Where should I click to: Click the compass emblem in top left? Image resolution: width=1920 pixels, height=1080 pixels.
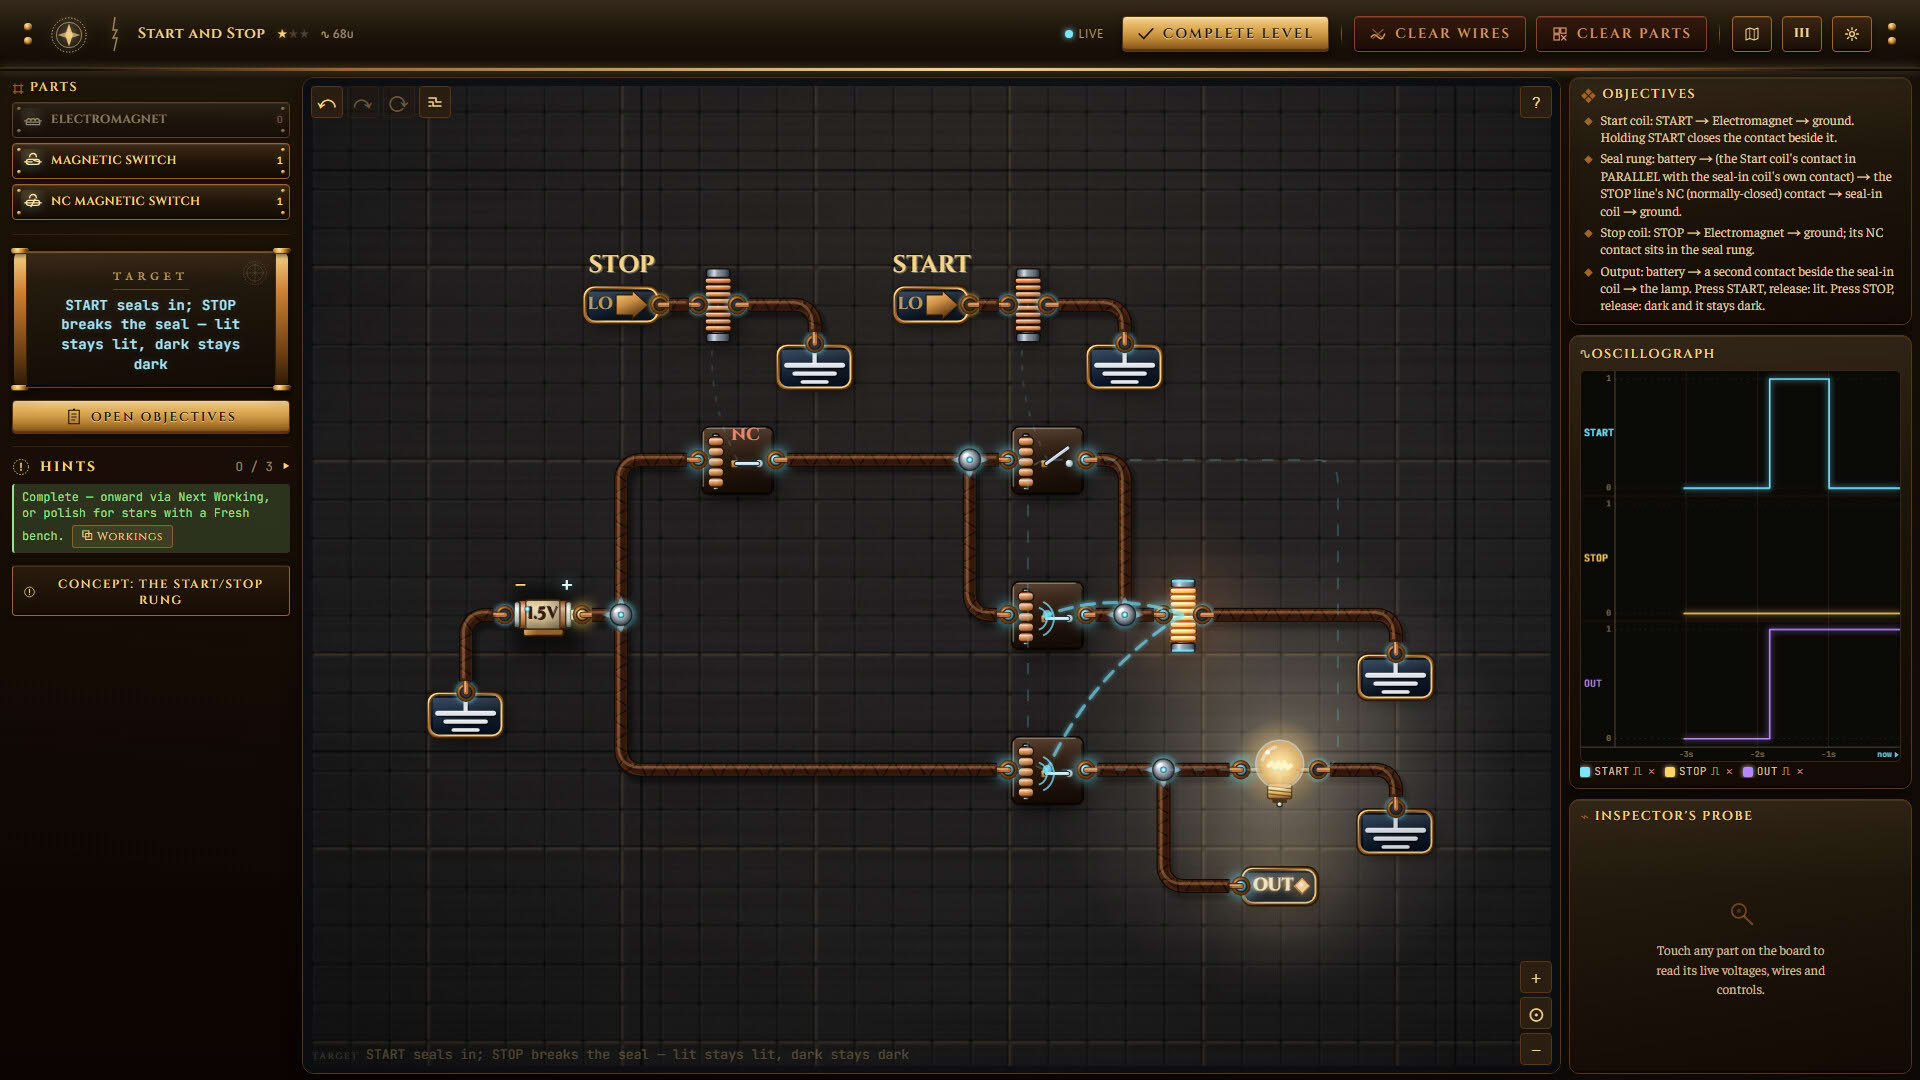69,34
